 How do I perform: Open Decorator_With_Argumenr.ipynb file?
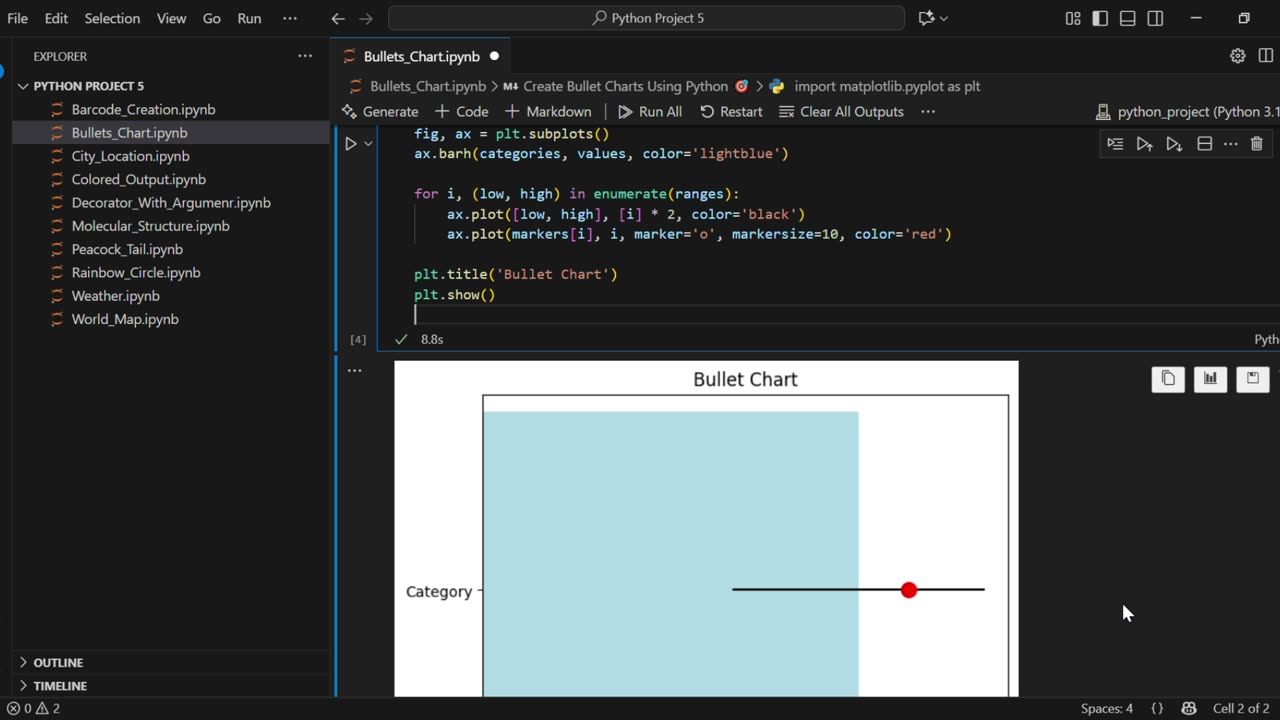click(171, 202)
